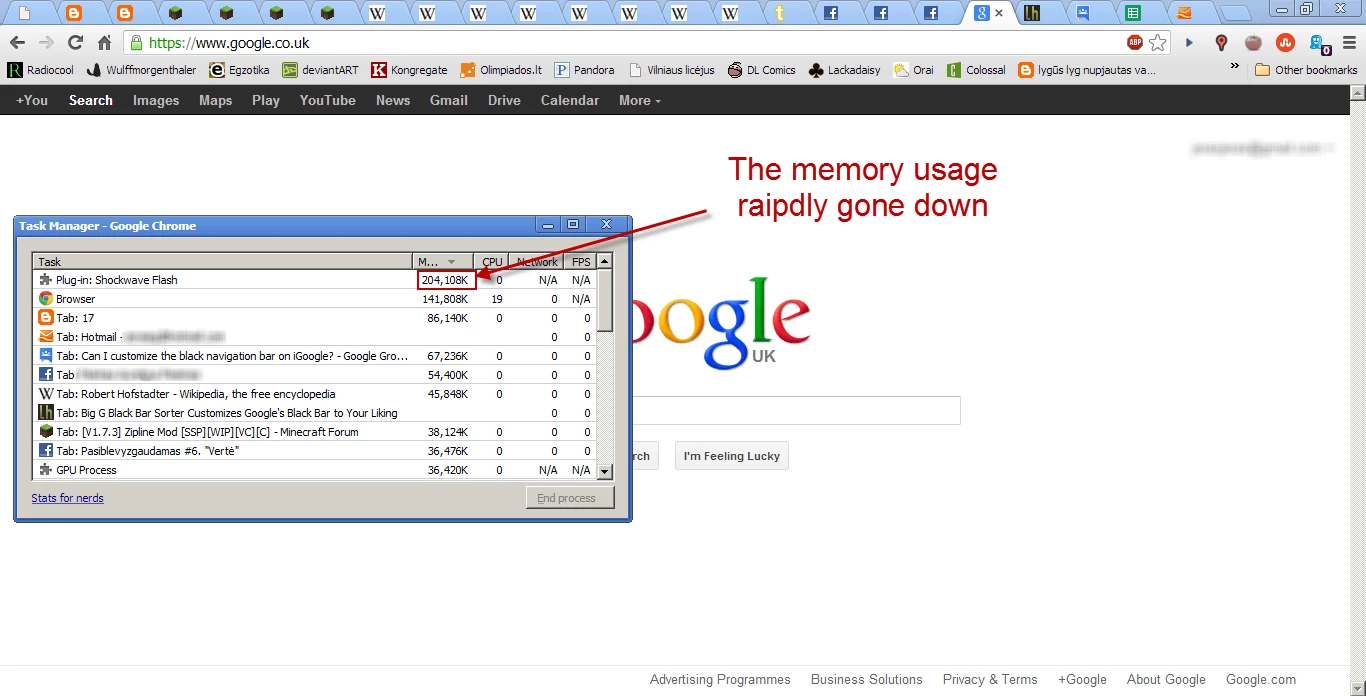Image resolution: width=1366 pixels, height=696 pixels.
Task: Open Calendar in the Google bar
Action: [570, 100]
